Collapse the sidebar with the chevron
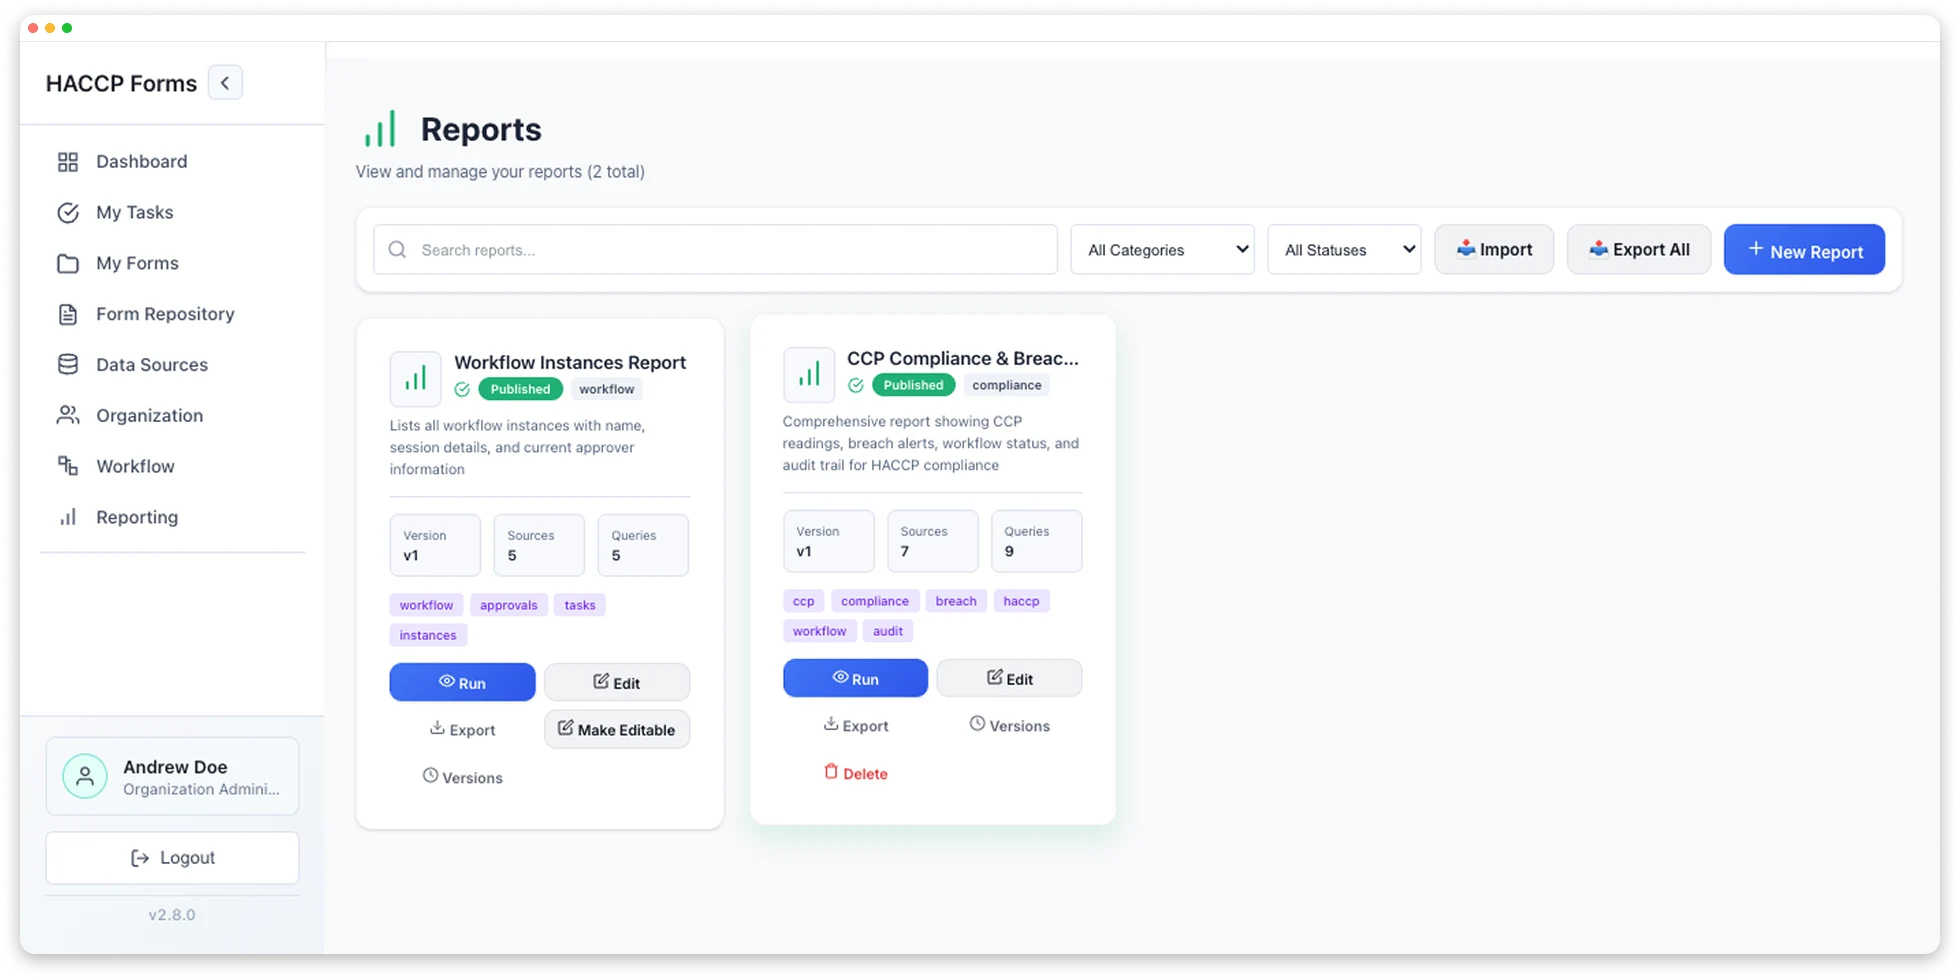The width and height of the screenshot is (1960, 979). [225, 82]
